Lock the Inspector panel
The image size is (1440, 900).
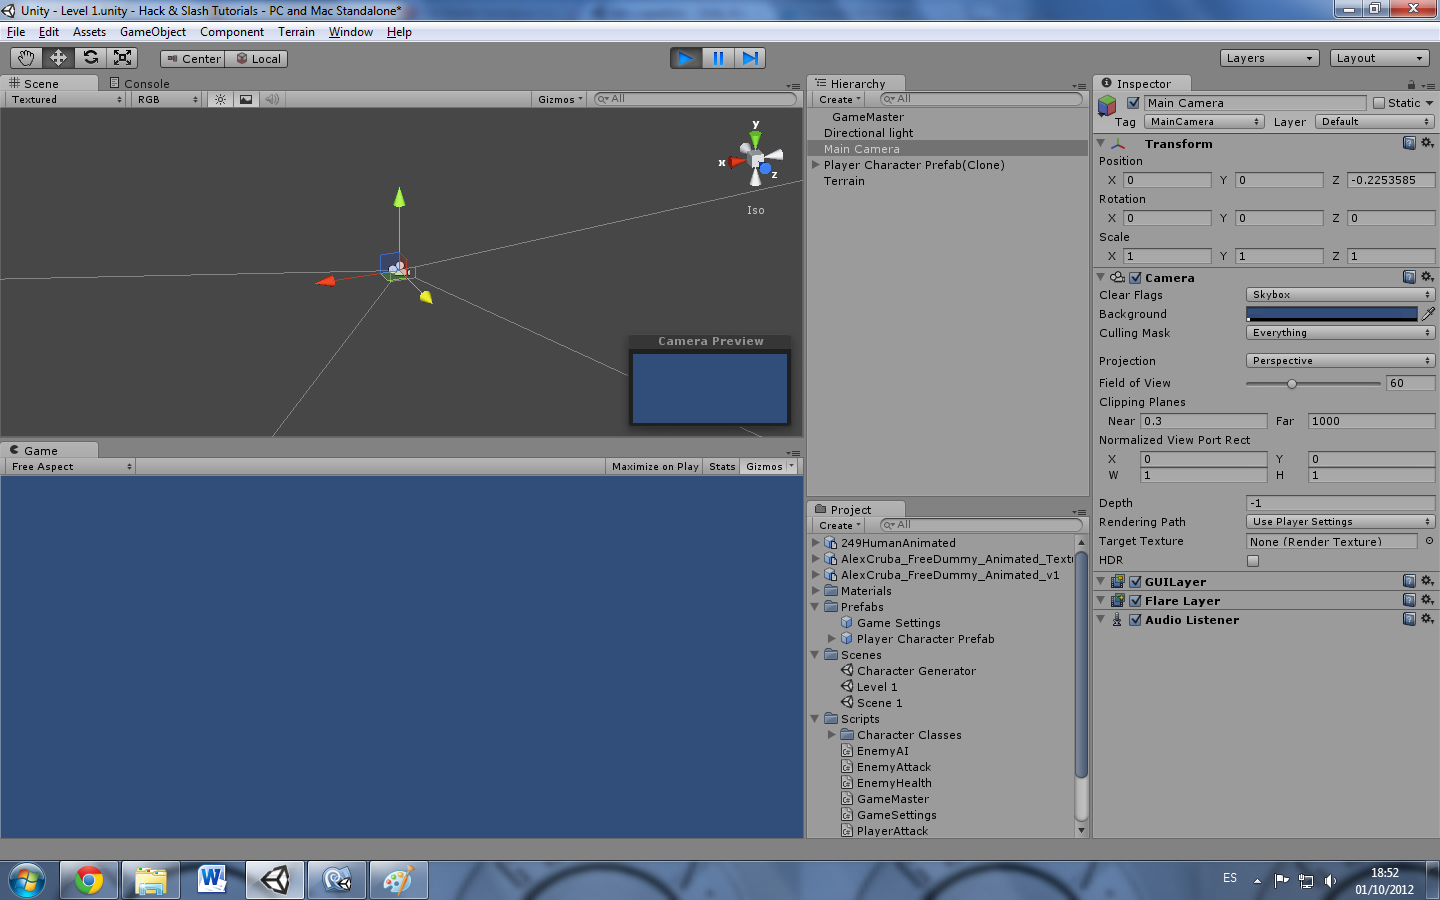[x=1411, y=85]
